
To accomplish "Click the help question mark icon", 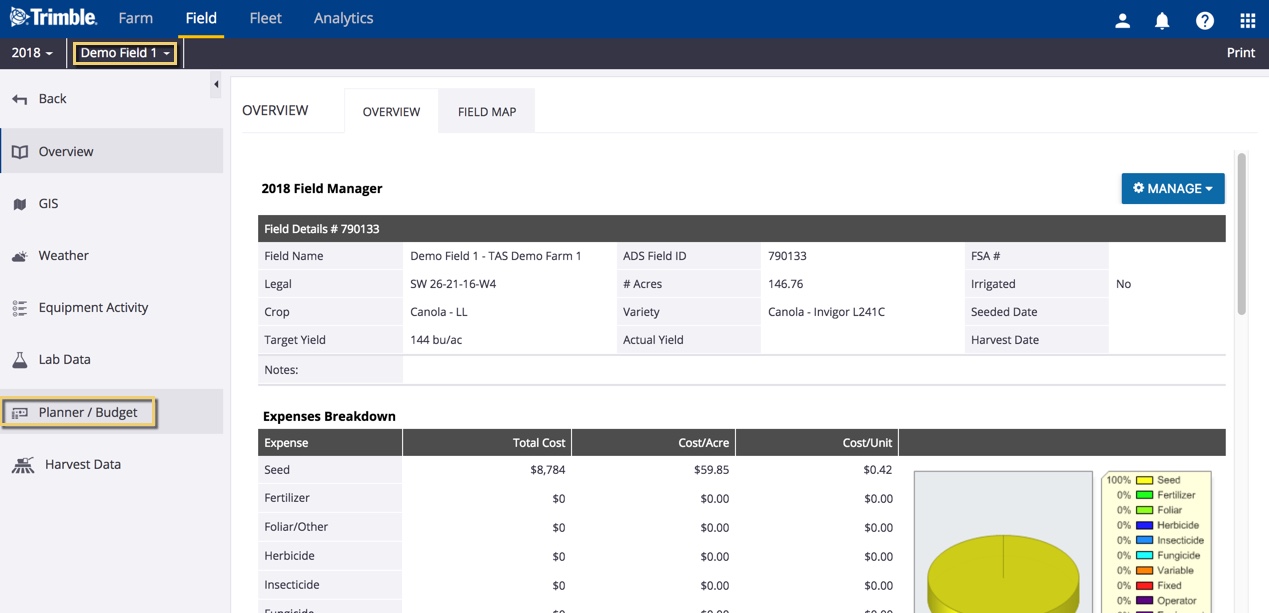I will click(1205, 20).
